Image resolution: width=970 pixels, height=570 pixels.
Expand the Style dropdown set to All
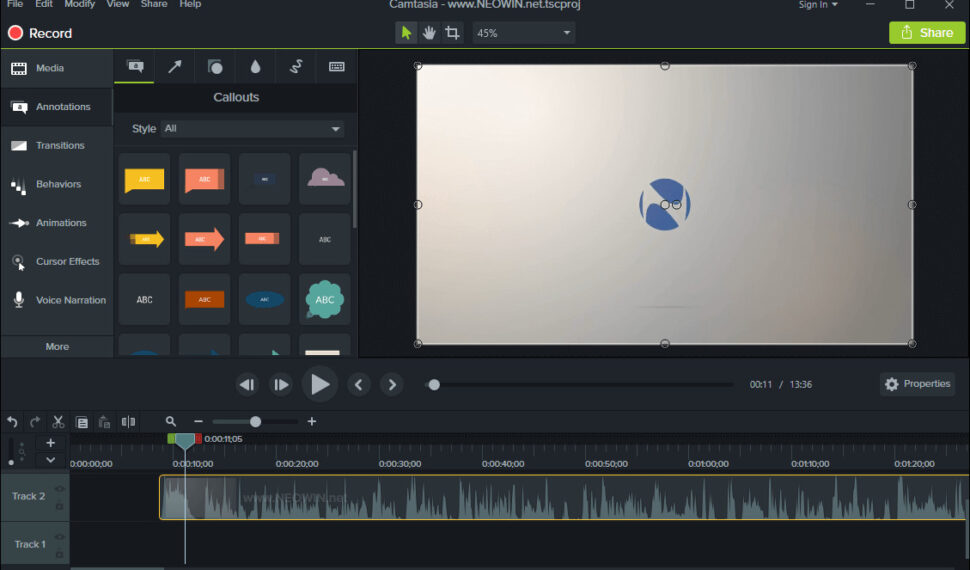(253, 129)
